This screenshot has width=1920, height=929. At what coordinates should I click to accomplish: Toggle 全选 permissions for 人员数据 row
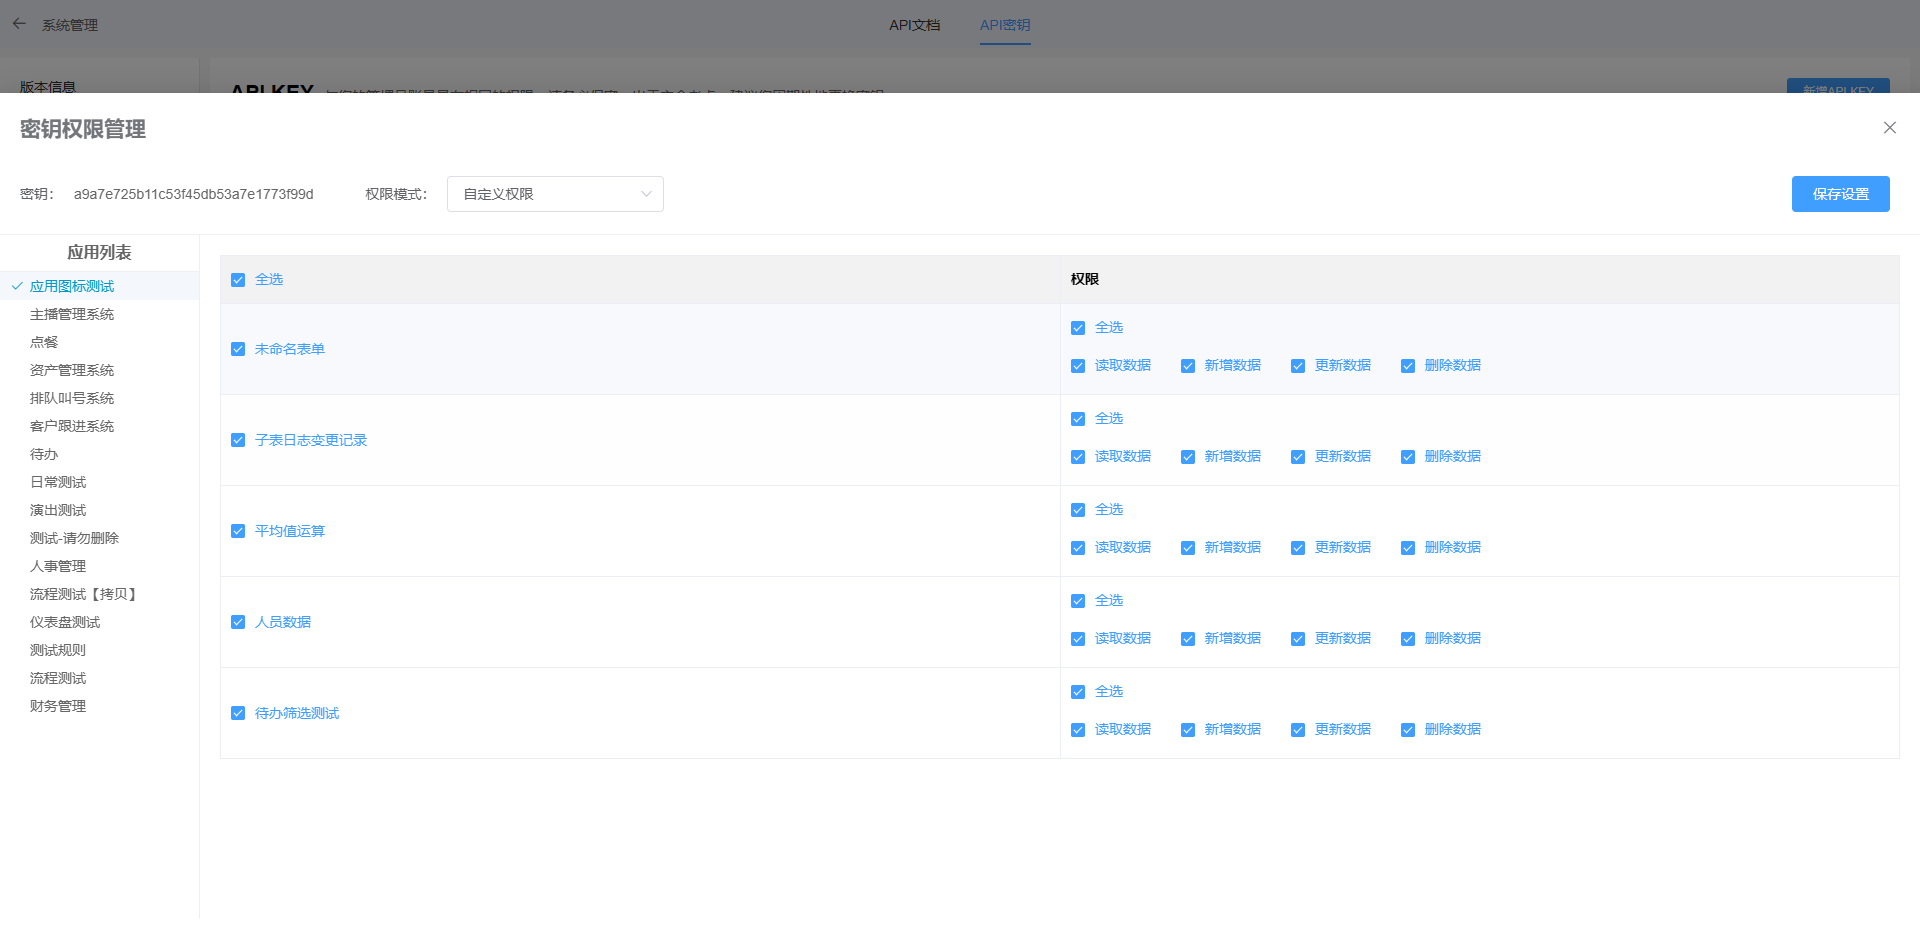(1078, 601)
